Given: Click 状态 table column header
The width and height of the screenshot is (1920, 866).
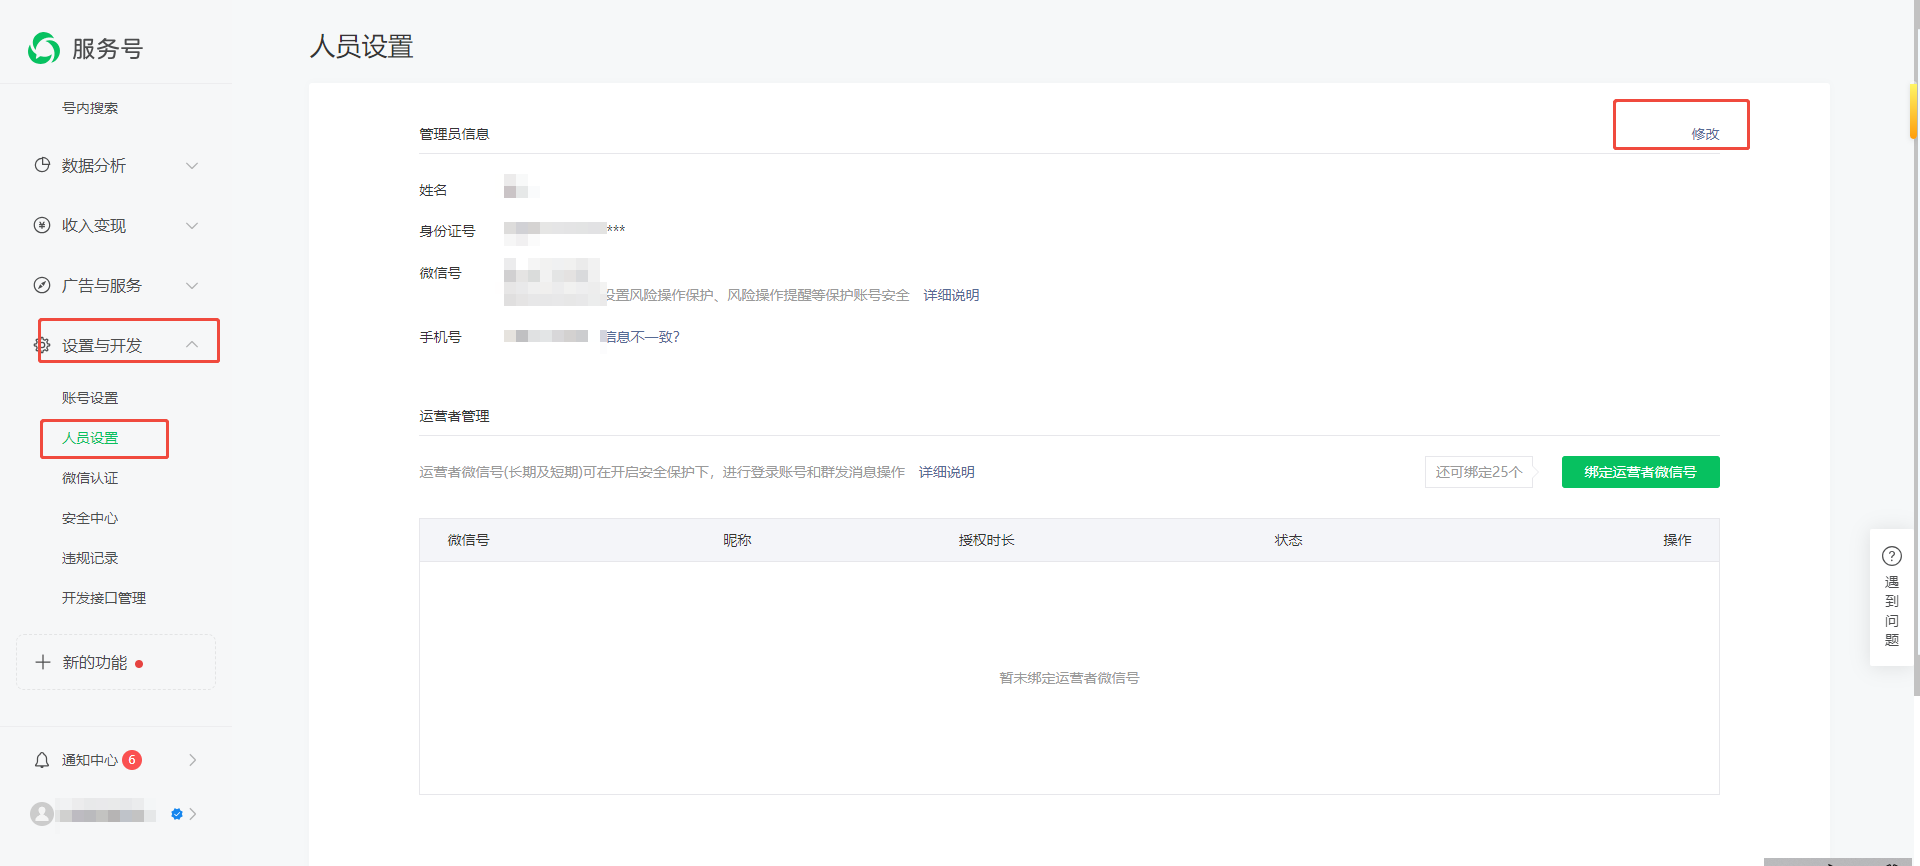Looking at the screenshot, I should 1288,540.
